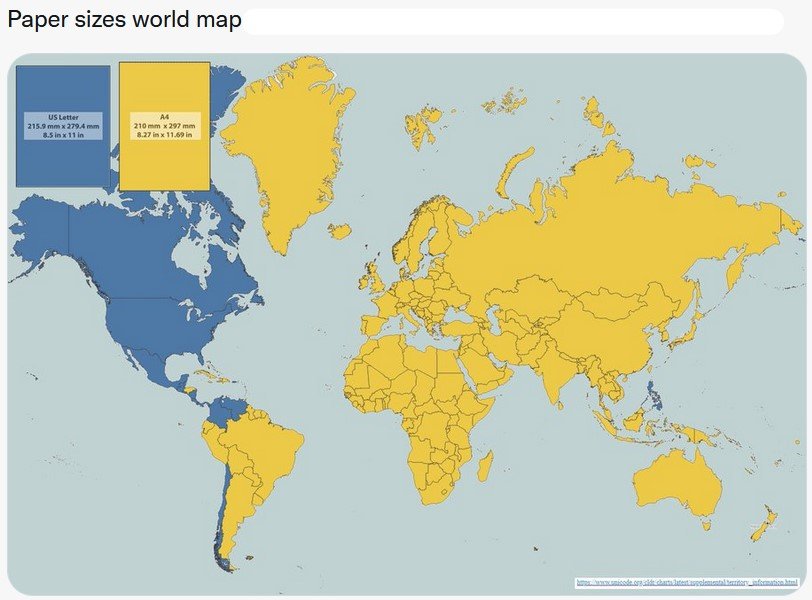The height and width of the screenshot is (600, 812).
Task: Click Iceland on the map
Action: (x=340, y=232)
